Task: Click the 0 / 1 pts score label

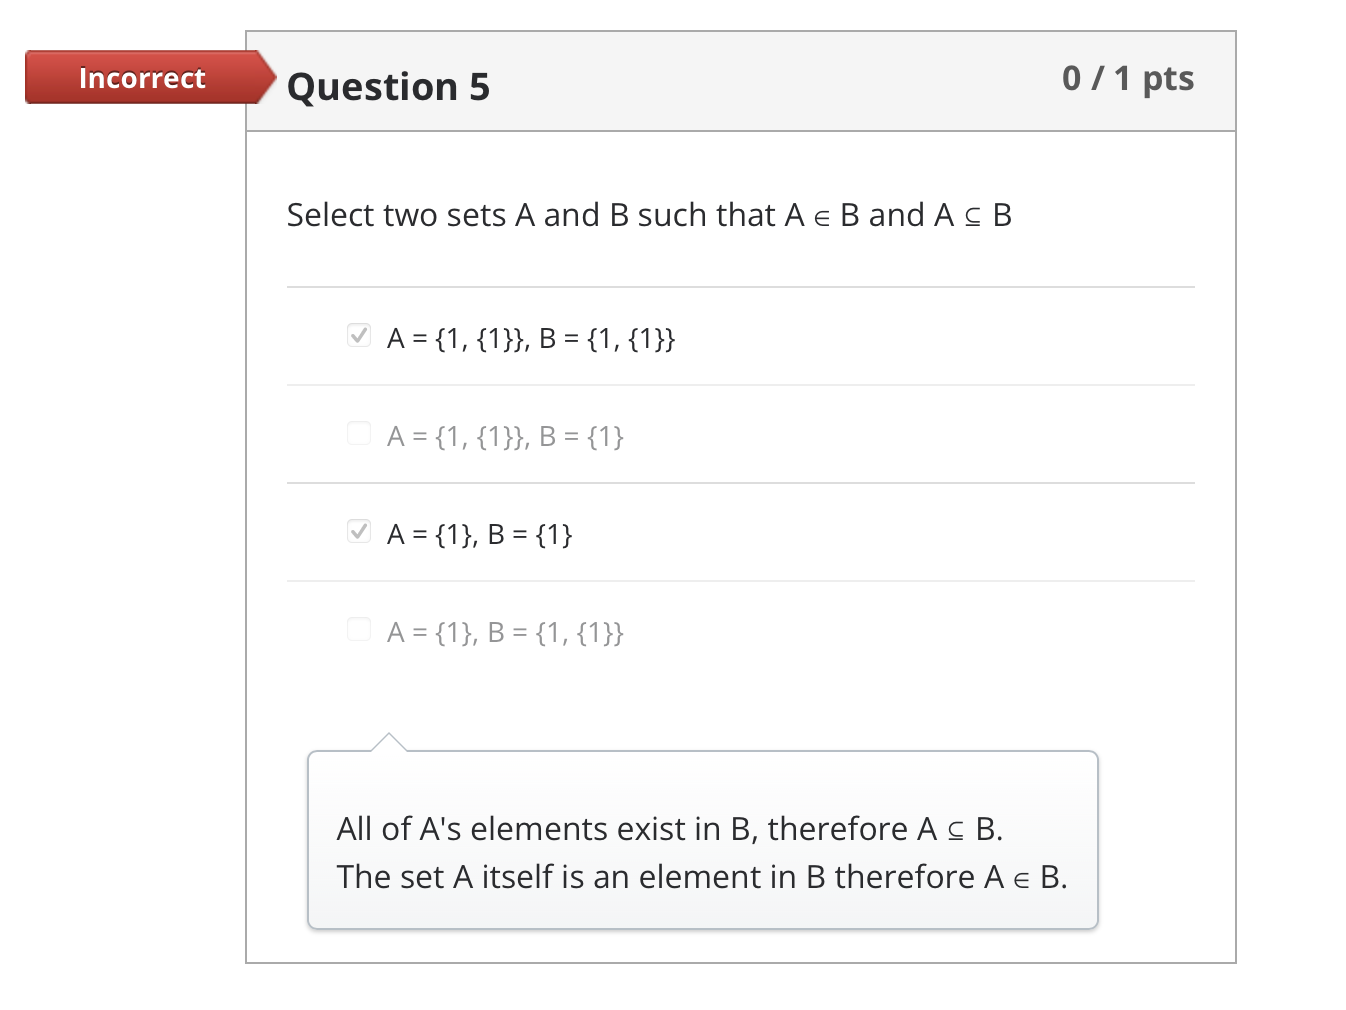Action: (1127, 77)
